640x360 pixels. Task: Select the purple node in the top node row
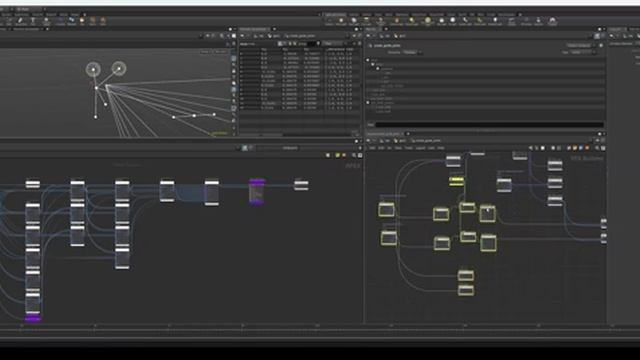pyautogui.click(x=257, y=191)
